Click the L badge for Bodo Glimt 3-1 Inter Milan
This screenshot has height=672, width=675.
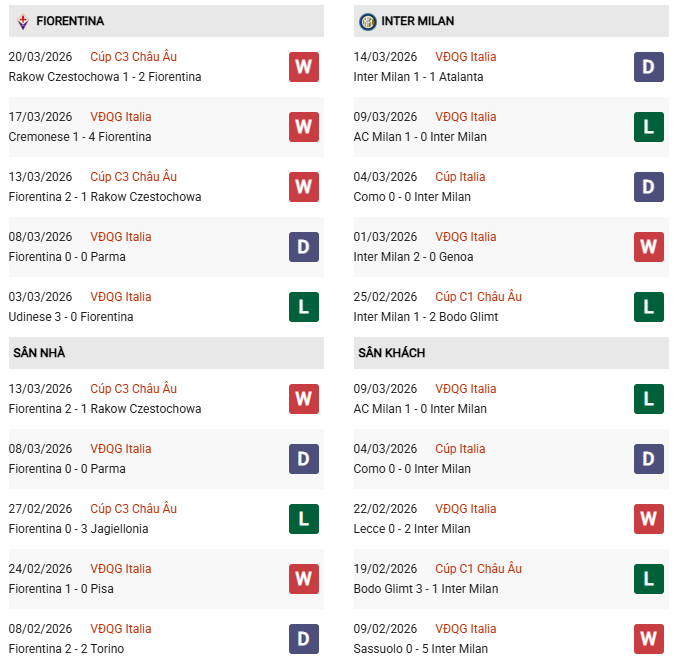coord(649,579)
